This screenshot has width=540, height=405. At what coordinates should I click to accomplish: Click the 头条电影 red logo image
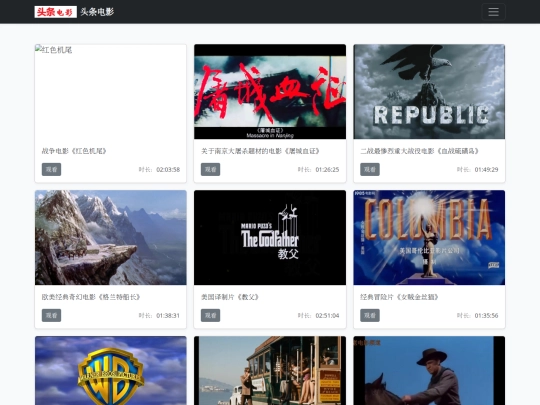tap(55, 12)
